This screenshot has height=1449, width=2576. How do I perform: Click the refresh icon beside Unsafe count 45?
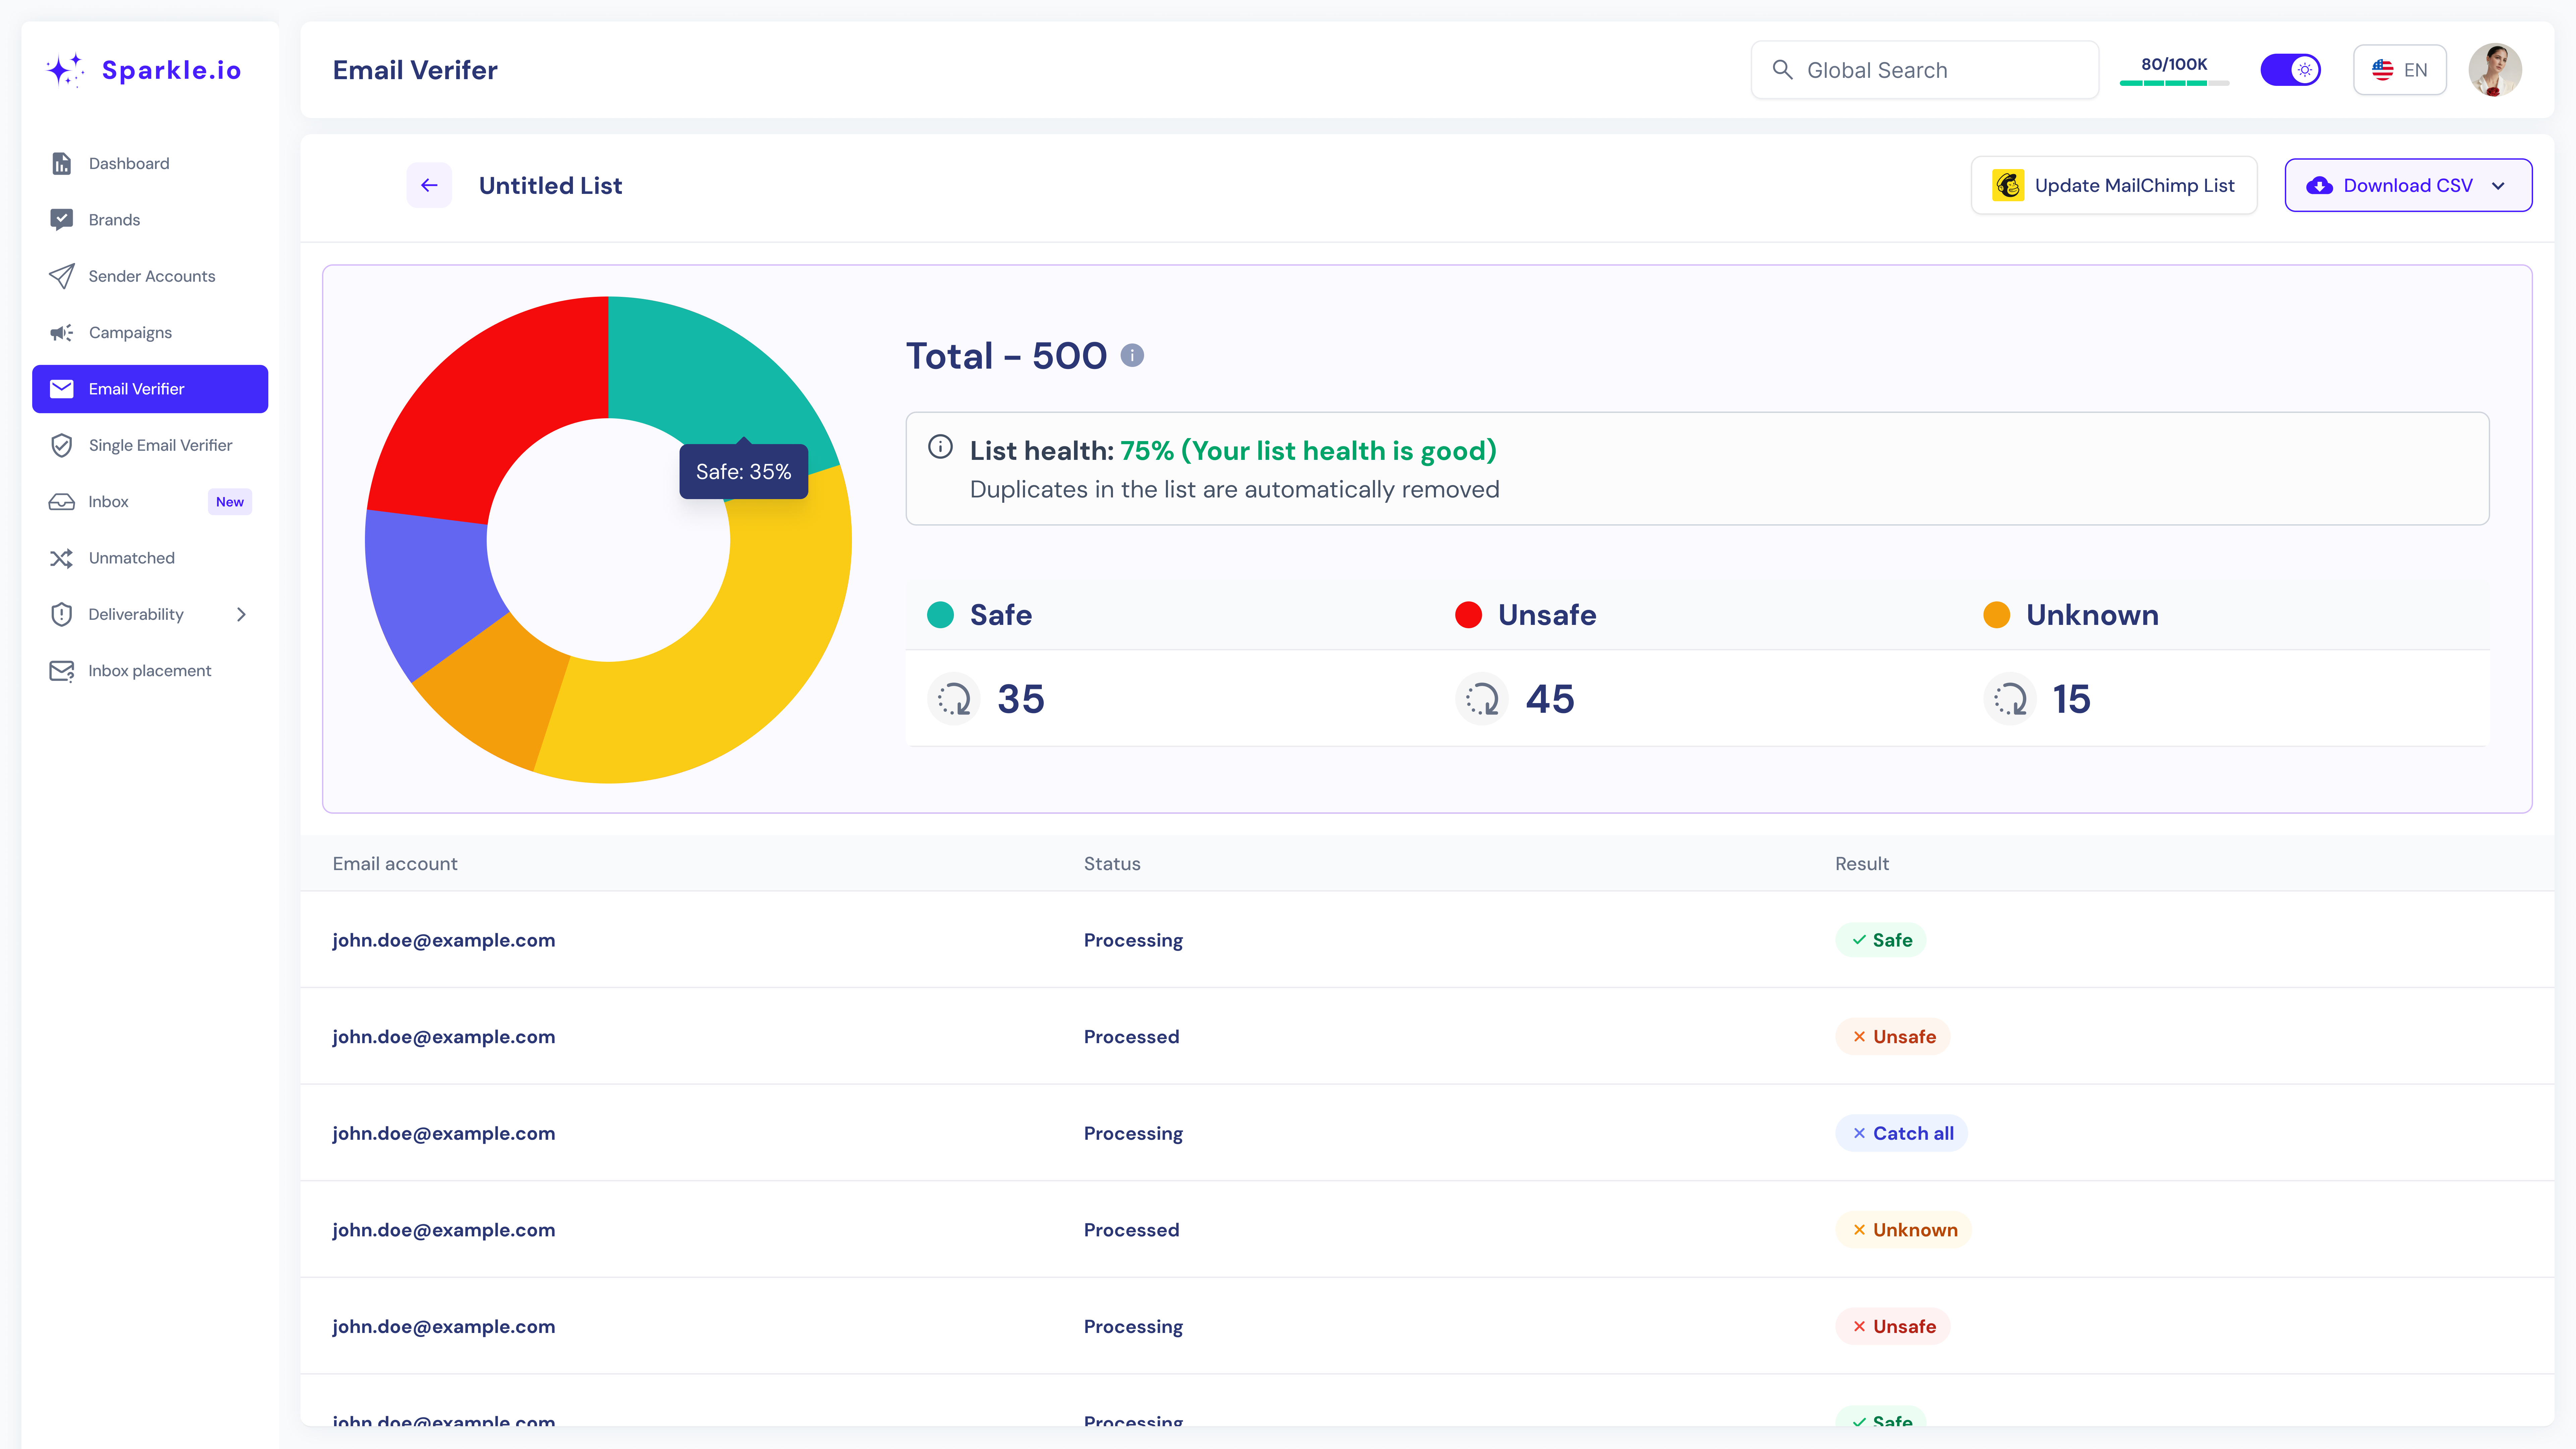click(x=1482, y=698)
